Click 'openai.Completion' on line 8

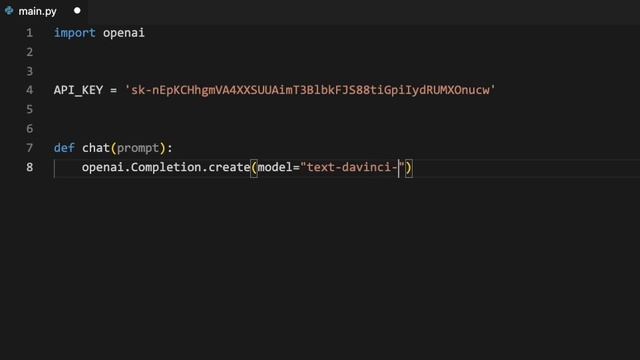pyautogui.click(x=142, y=167)
